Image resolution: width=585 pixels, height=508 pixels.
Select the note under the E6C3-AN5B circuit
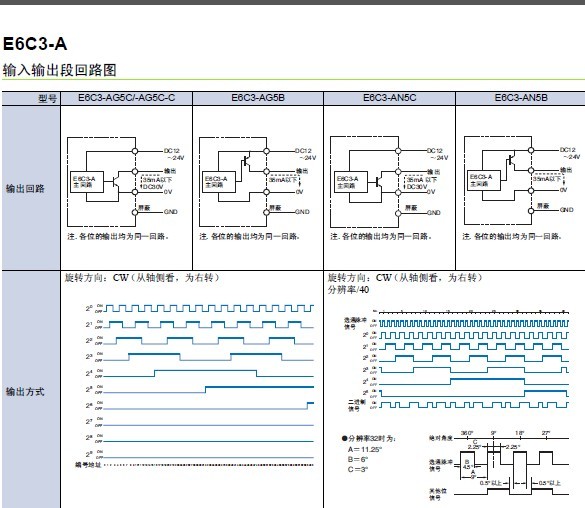(x=512, y=236)
